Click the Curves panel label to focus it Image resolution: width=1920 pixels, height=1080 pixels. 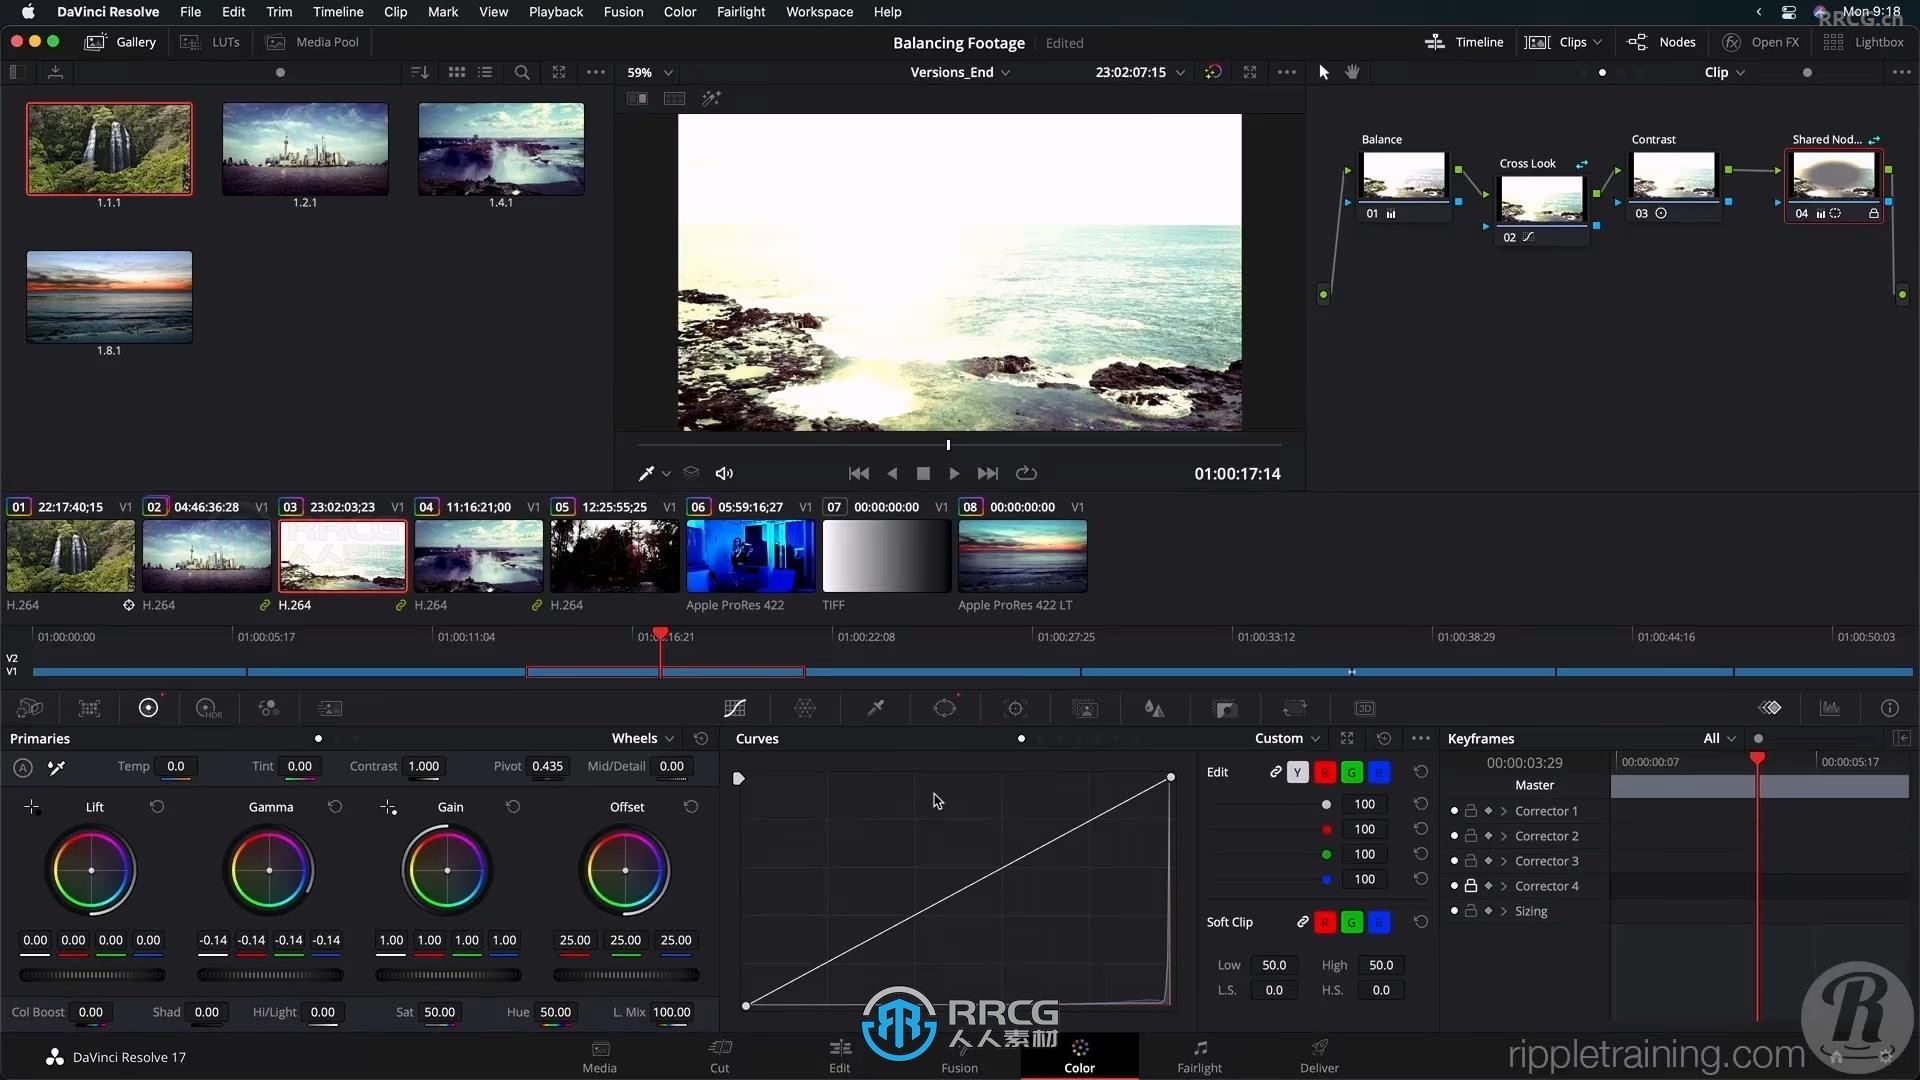[757, 738]
